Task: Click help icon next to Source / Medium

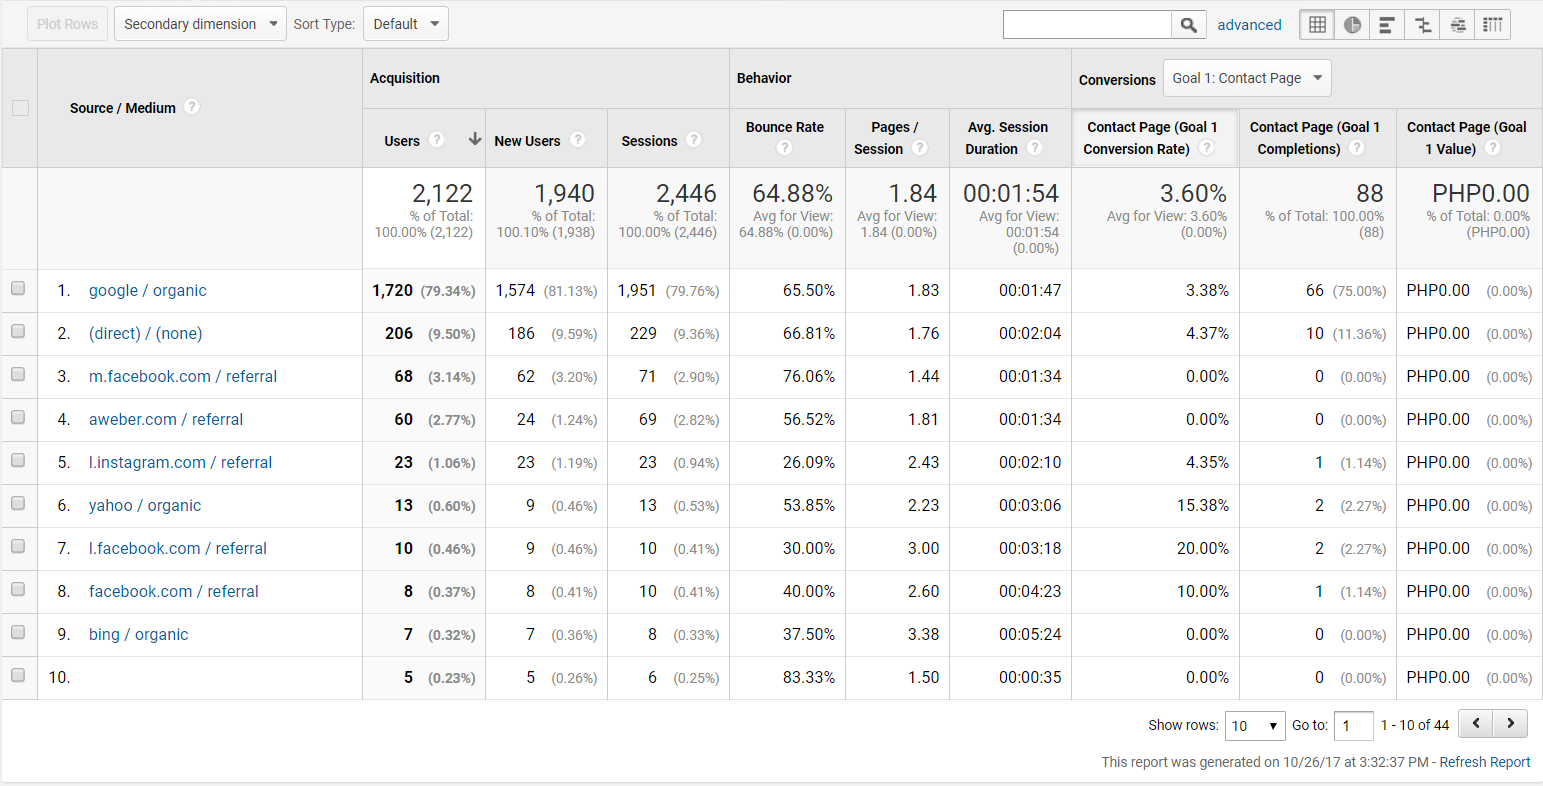Action: click(x=192, y=107)
